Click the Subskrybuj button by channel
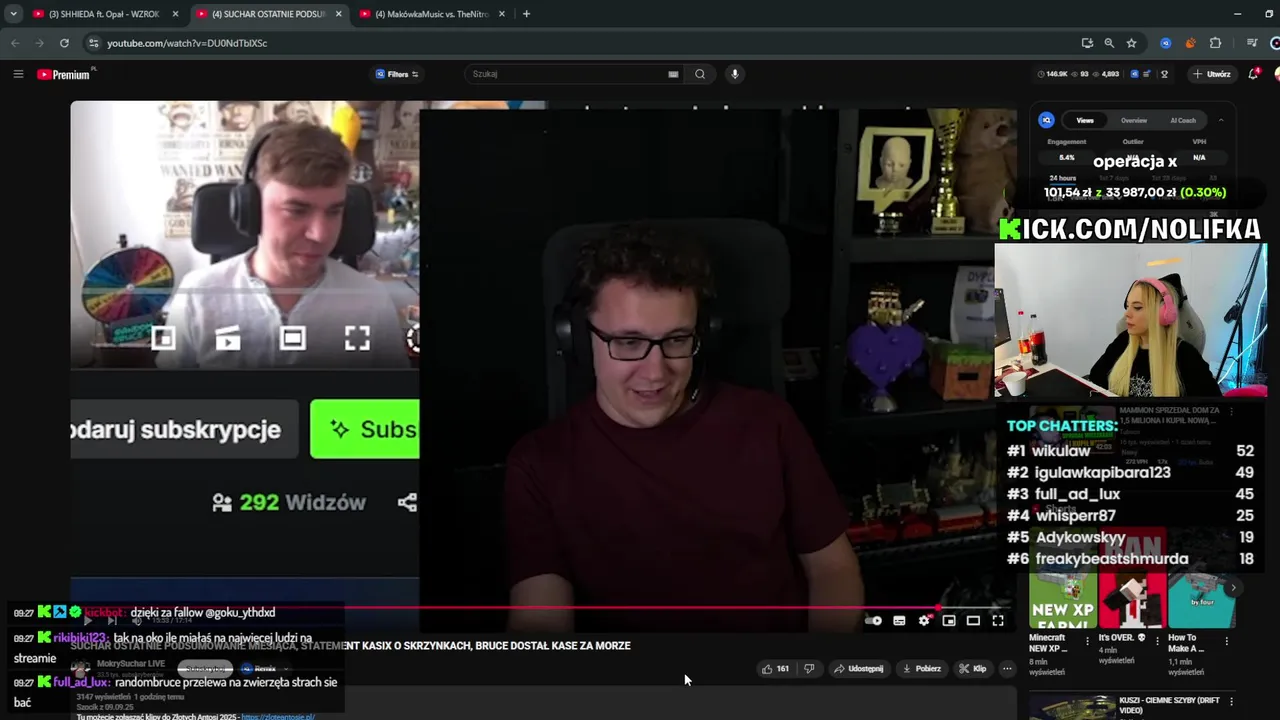This screenshot has height=720, width=1280. pyautogui.click(x=206, y=669)
